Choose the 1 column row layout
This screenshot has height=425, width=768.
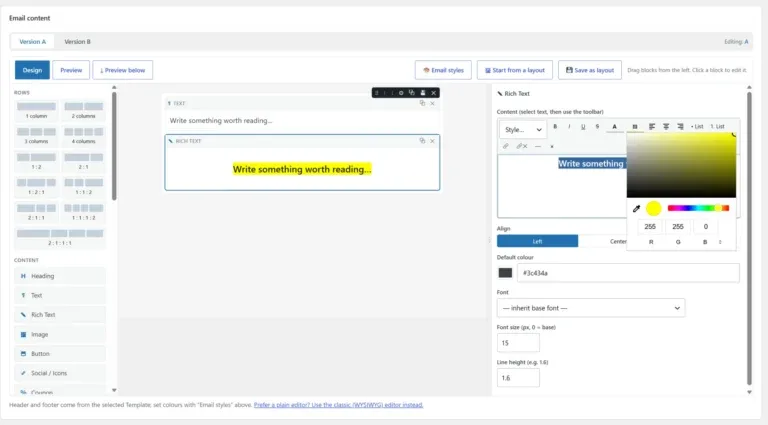coord(36,111)
